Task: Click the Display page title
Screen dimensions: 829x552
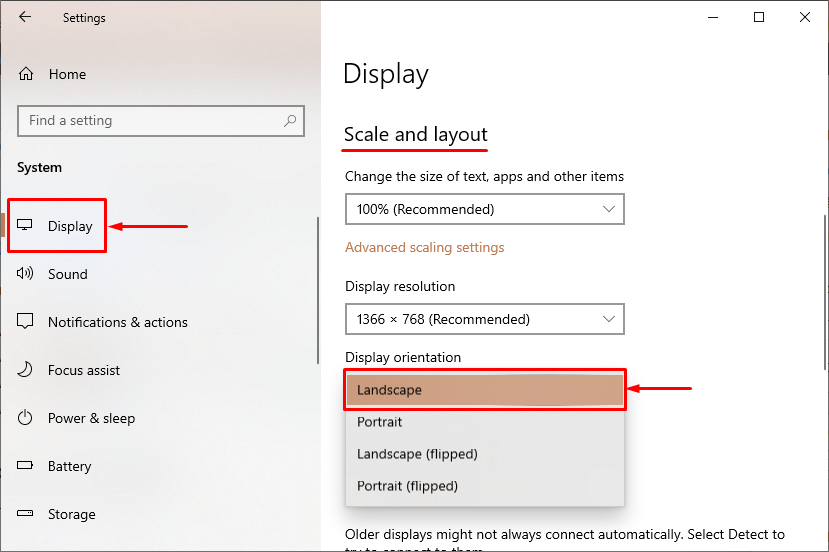Action: [x=385, y=74]
